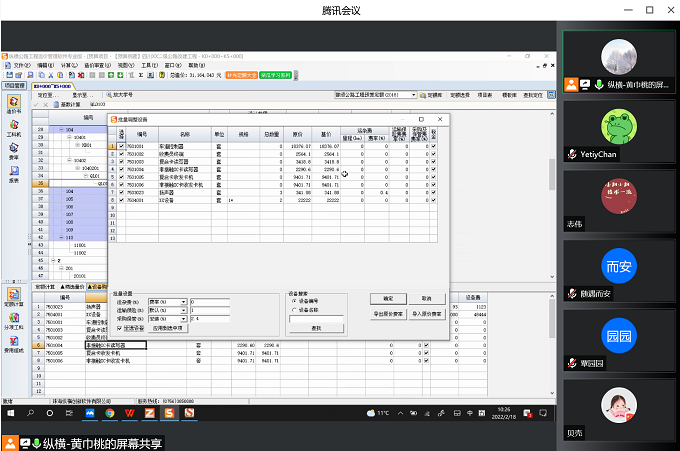Click the 应用到选中项 button
680x451 pixels.
pos(168,328)
